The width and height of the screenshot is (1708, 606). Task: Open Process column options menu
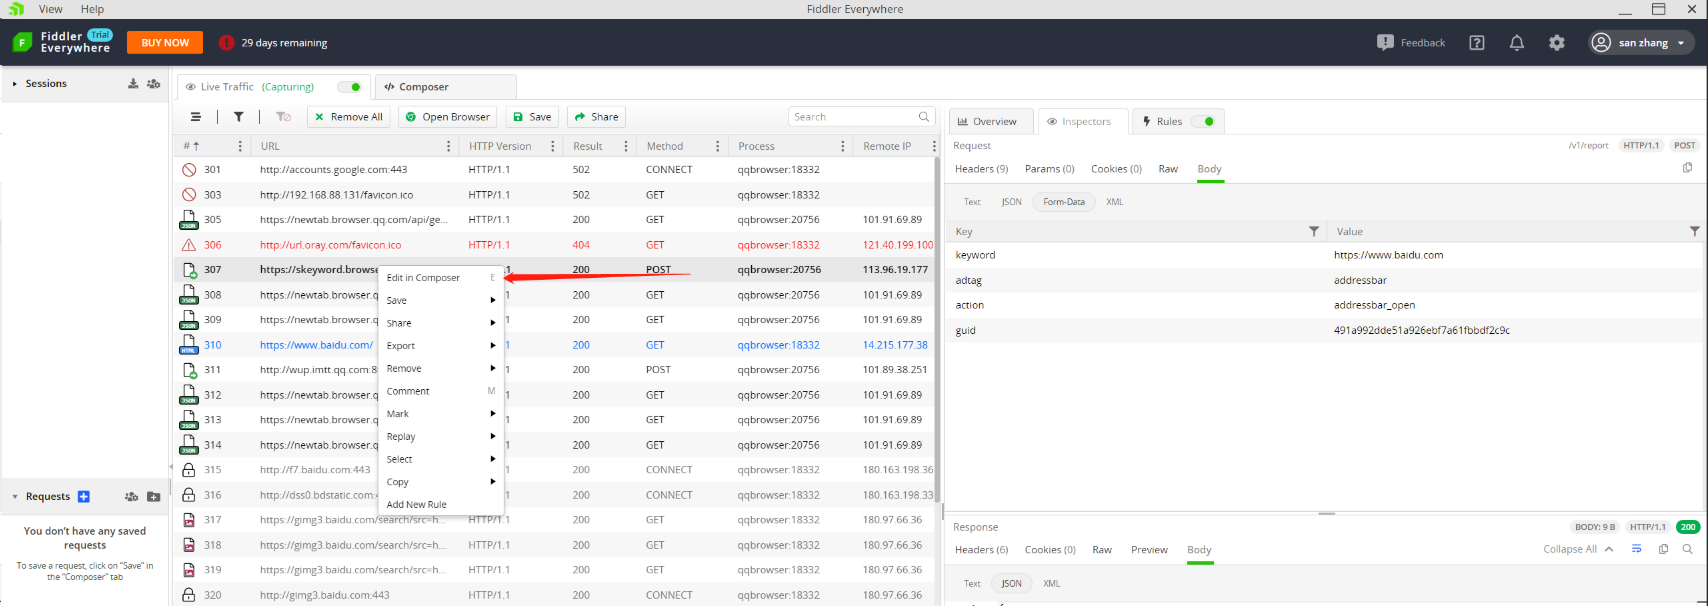pyautogui.click(x=843, y=146)
